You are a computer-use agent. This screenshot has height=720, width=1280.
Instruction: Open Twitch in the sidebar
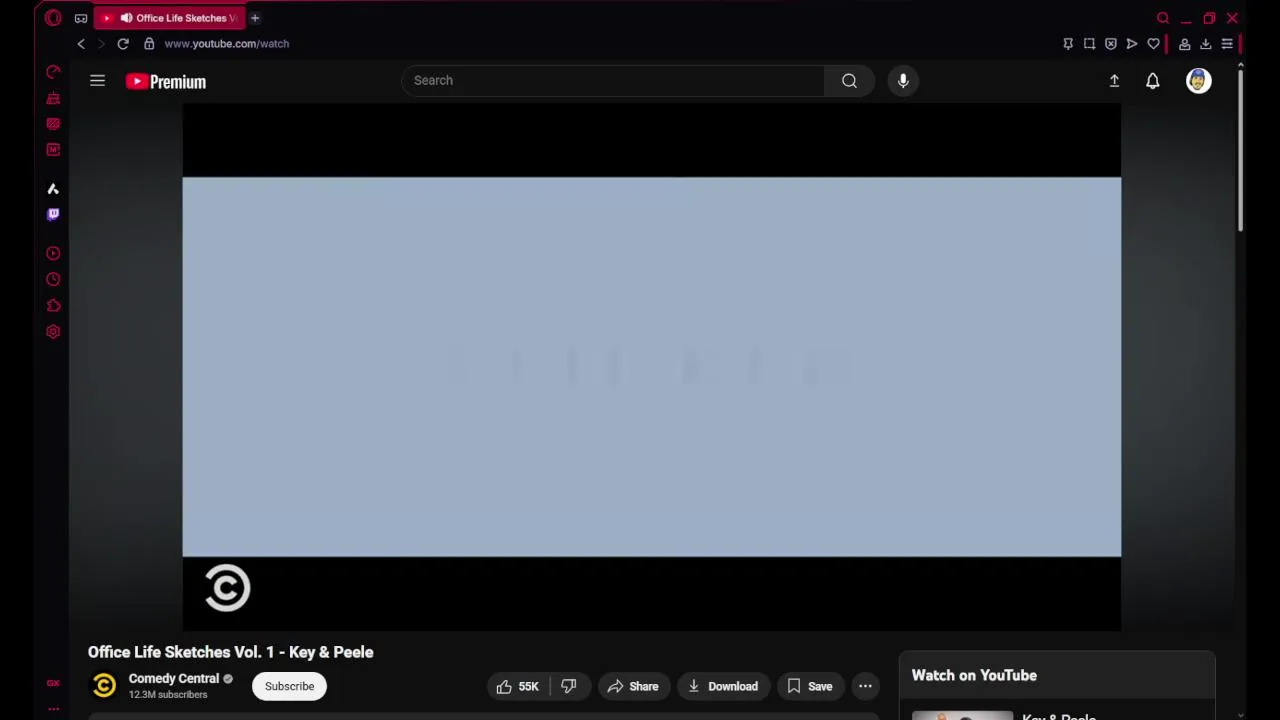(x=53, y=214)
